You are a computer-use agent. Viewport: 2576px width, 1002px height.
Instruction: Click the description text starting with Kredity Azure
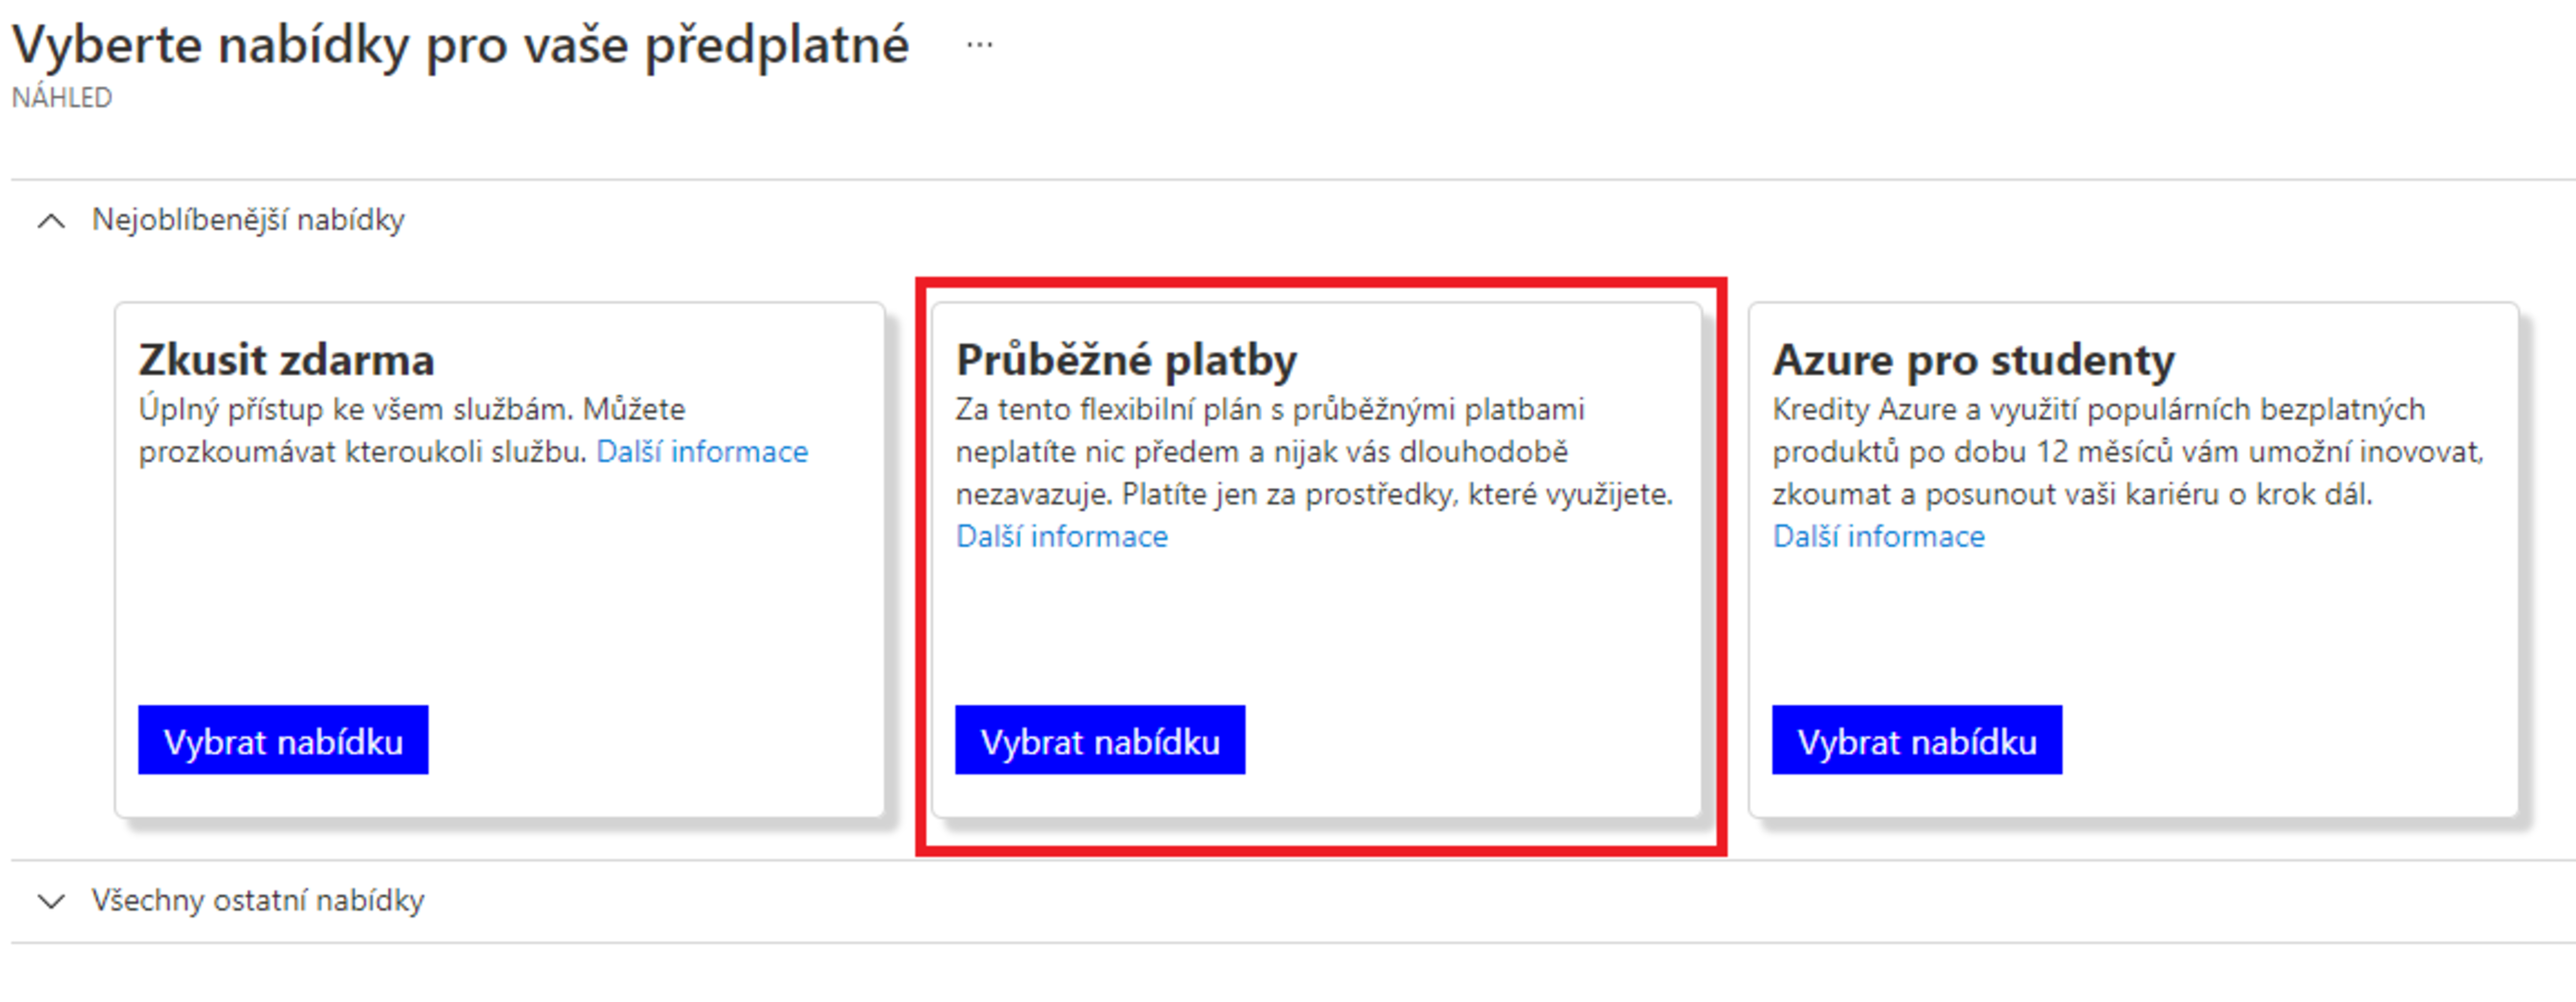pyautogui.click(x=2098, y=452)
